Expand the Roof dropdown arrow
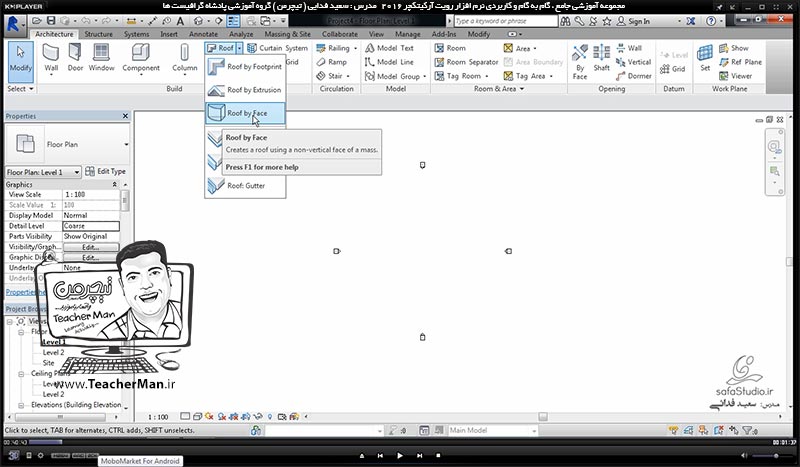 [x=239, y=48]
